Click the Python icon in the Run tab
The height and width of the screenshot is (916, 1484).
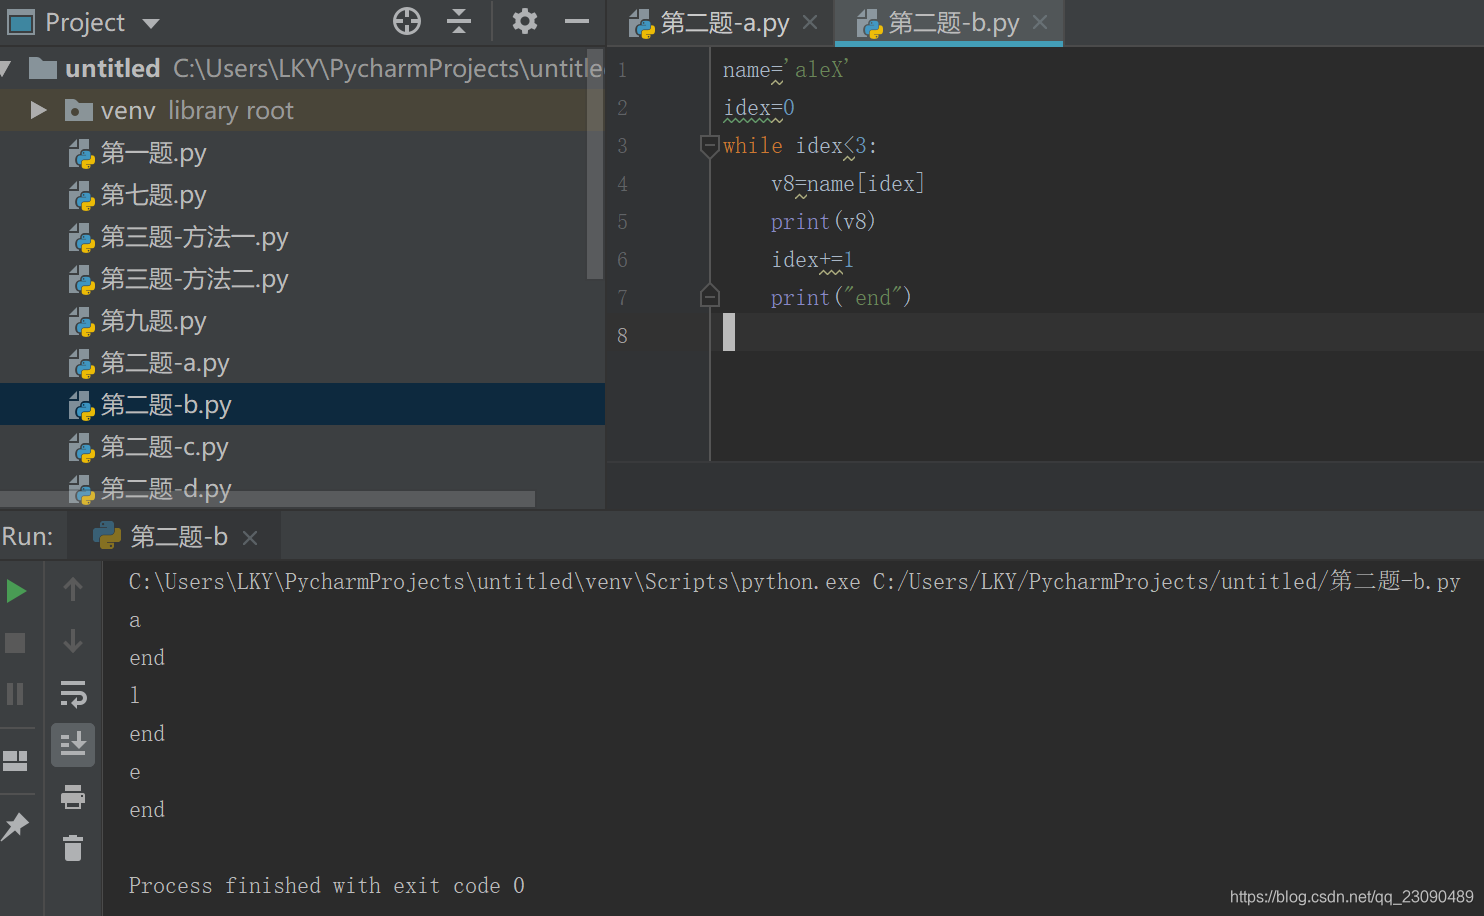pyautogui.click(x=107, y=536)
